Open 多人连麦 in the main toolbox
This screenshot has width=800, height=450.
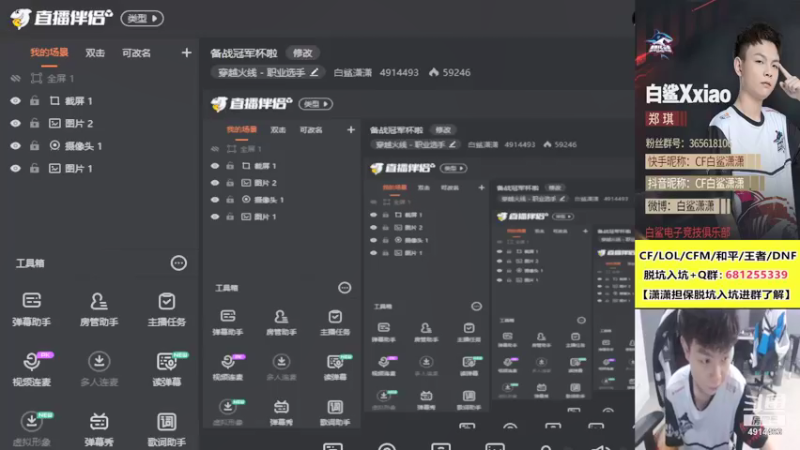tap(99, 368)
